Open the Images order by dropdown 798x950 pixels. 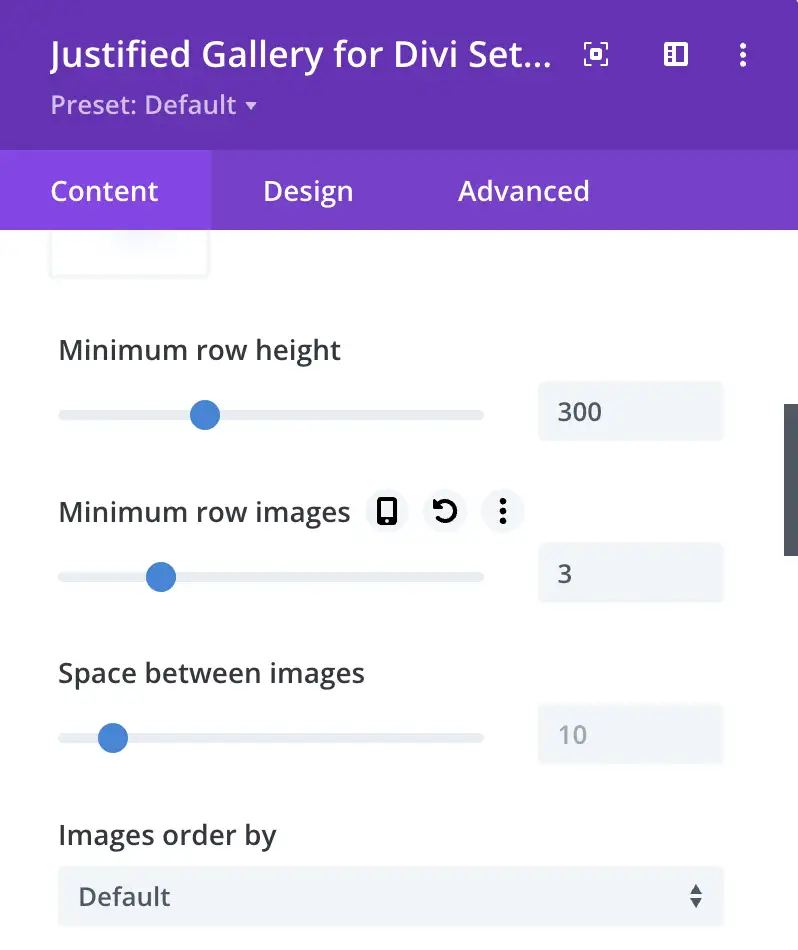[390, 896]
